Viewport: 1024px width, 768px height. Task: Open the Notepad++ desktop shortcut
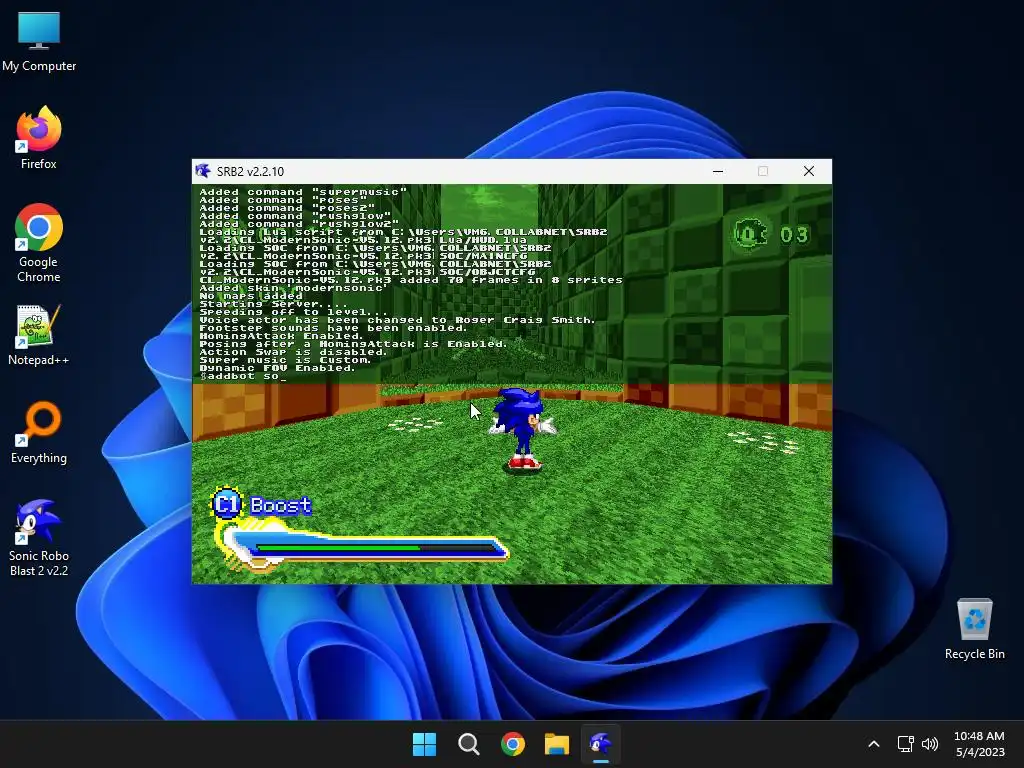(x=39, y=335)
